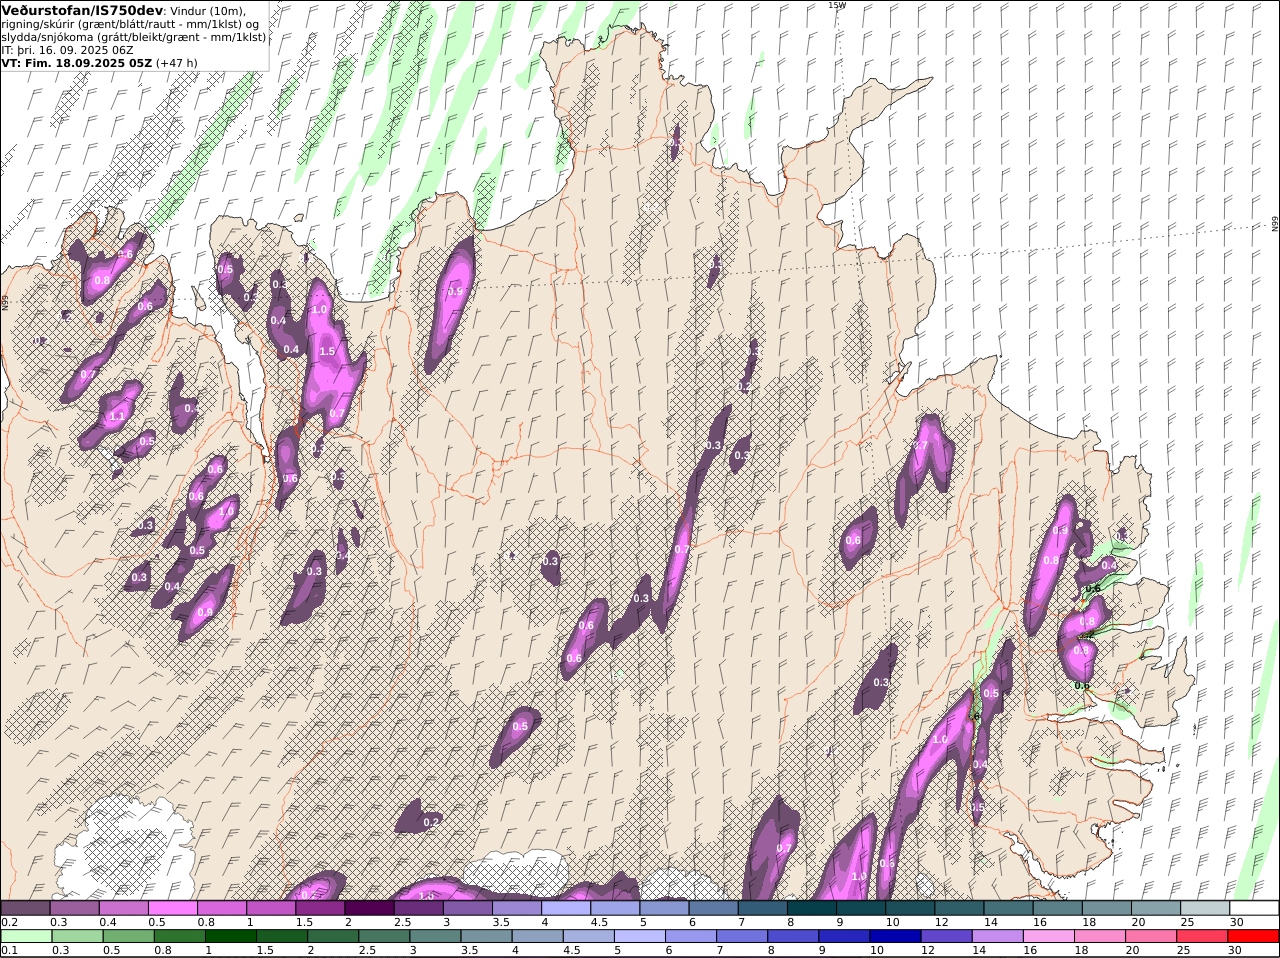The height and width of the screenshot is (958, 1280).
Task: Pick the pale green rain swatch for 0.1–0.3
Action: click(x=26, y=936)
